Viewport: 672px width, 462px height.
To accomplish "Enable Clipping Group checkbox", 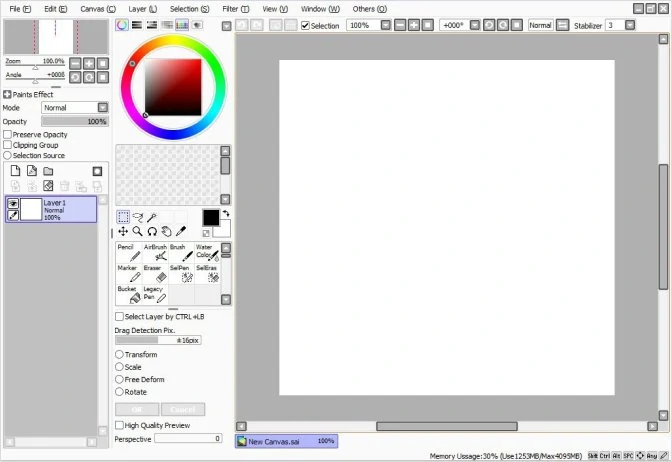I will point(7,145).
